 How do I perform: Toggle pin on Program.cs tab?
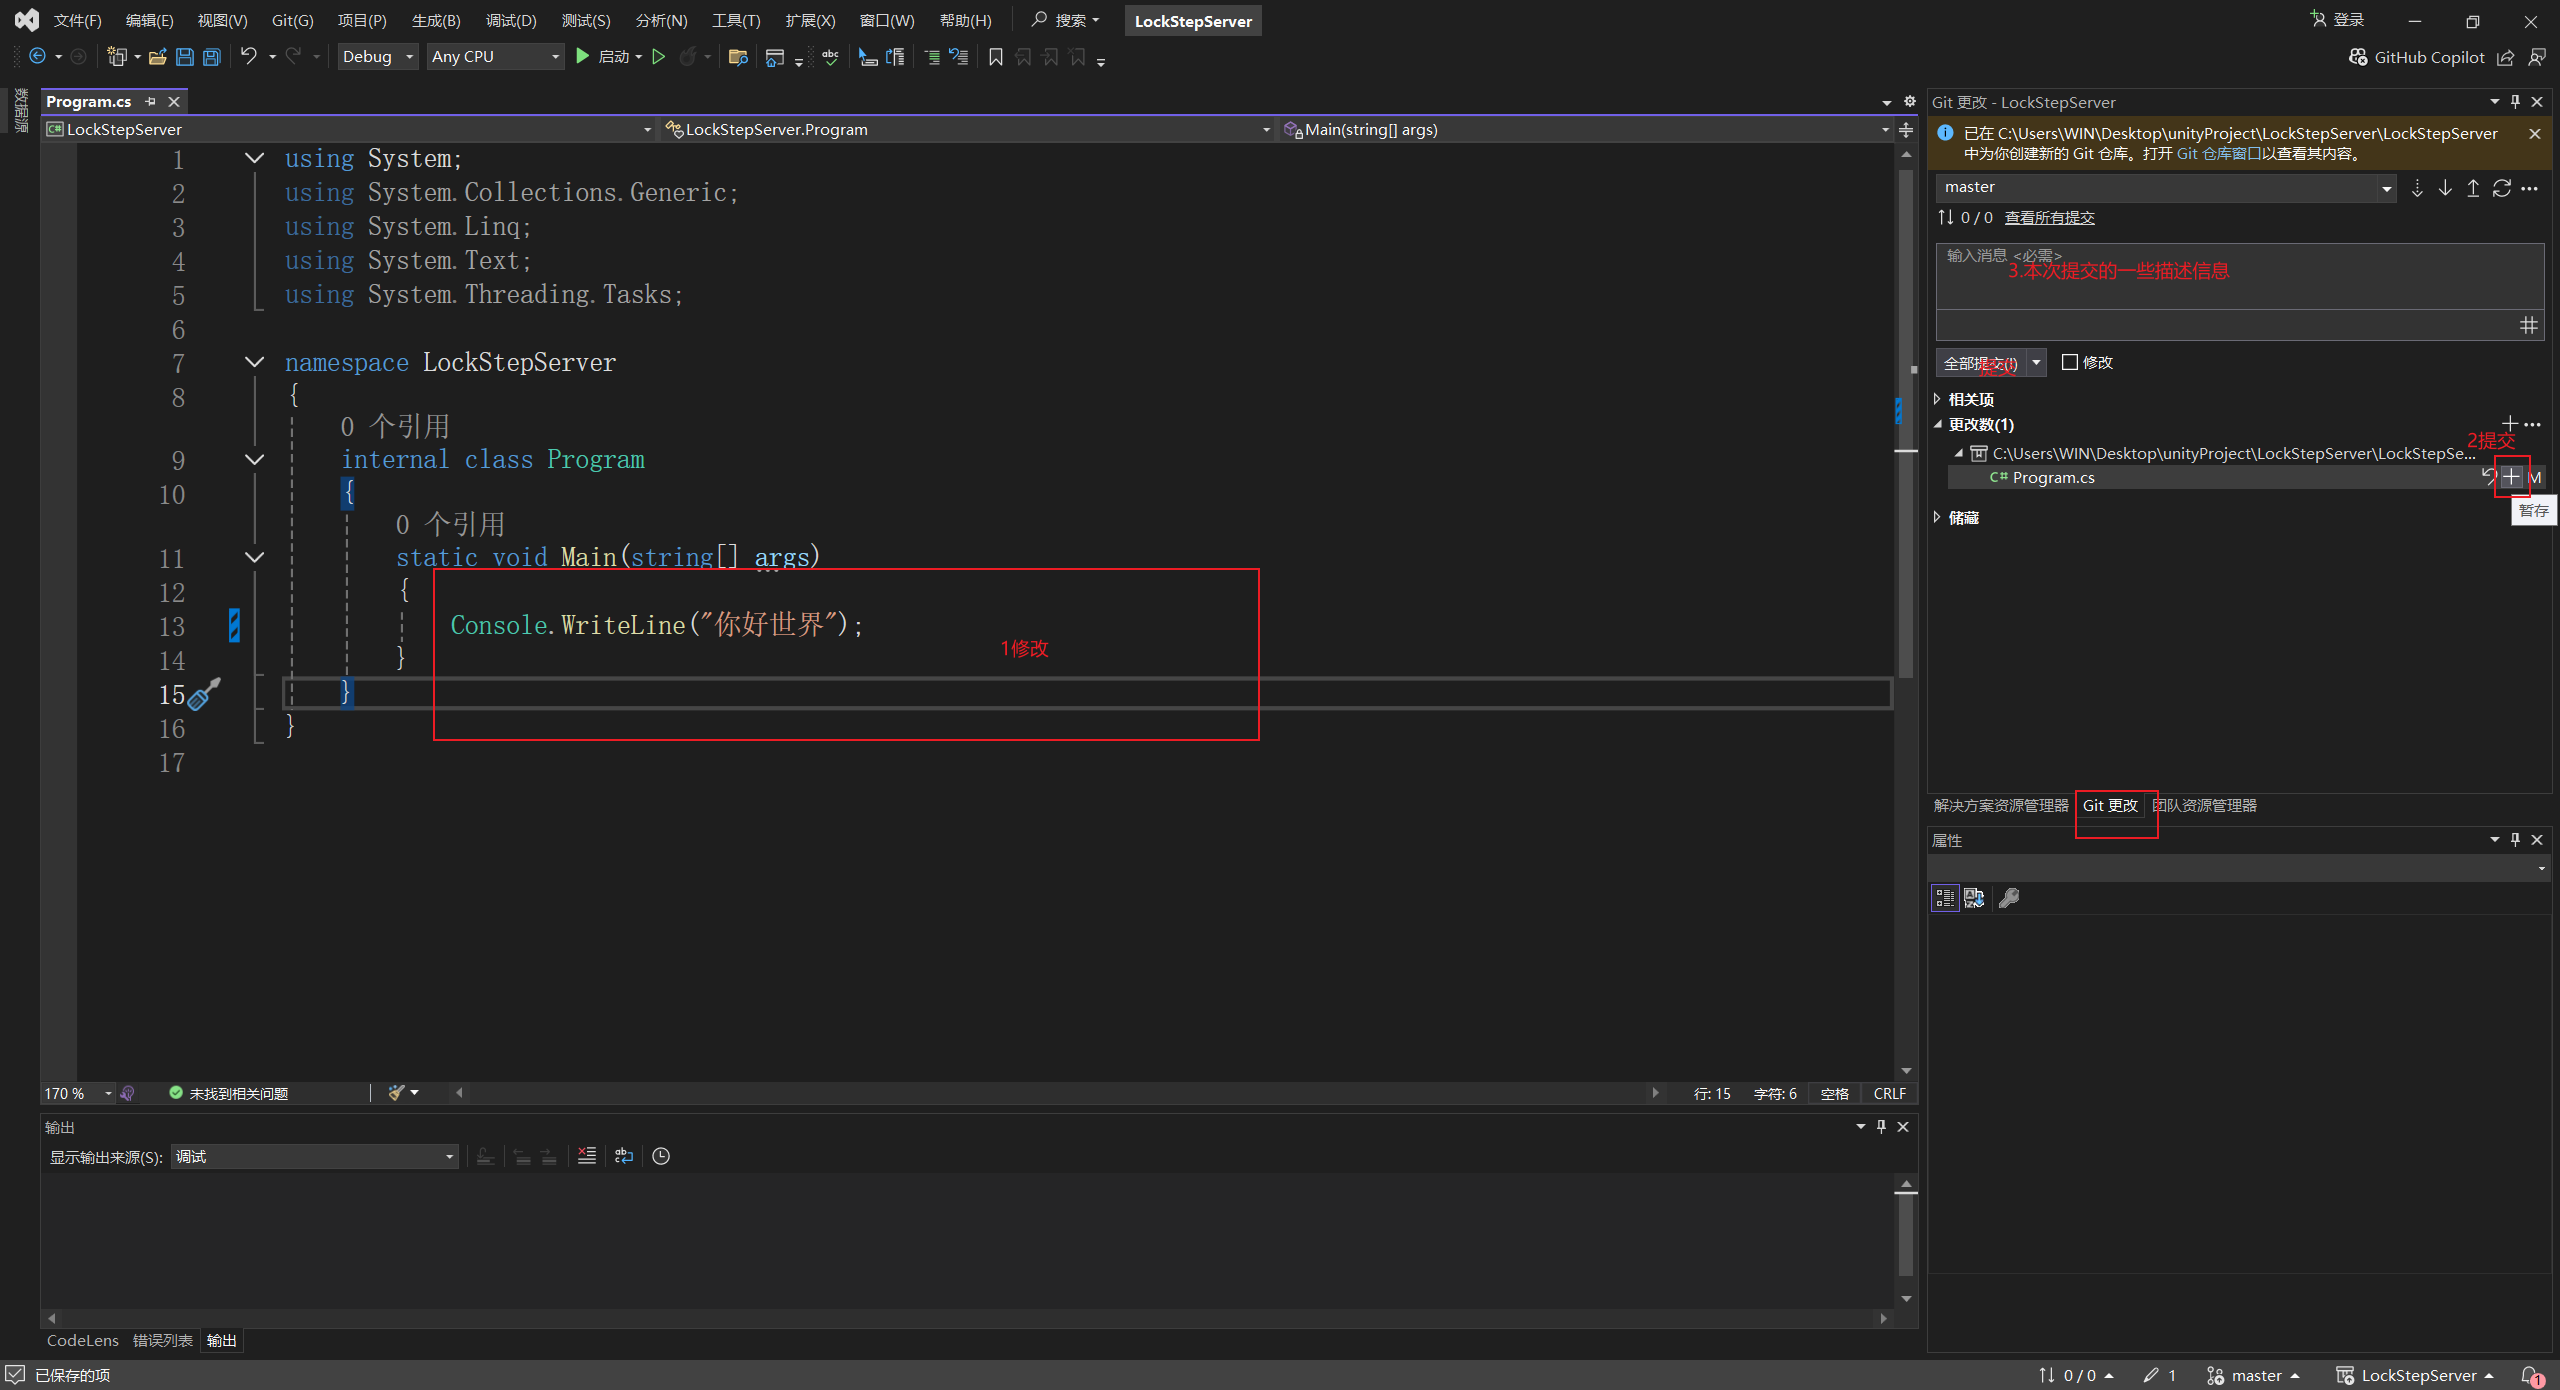(150, 101)
